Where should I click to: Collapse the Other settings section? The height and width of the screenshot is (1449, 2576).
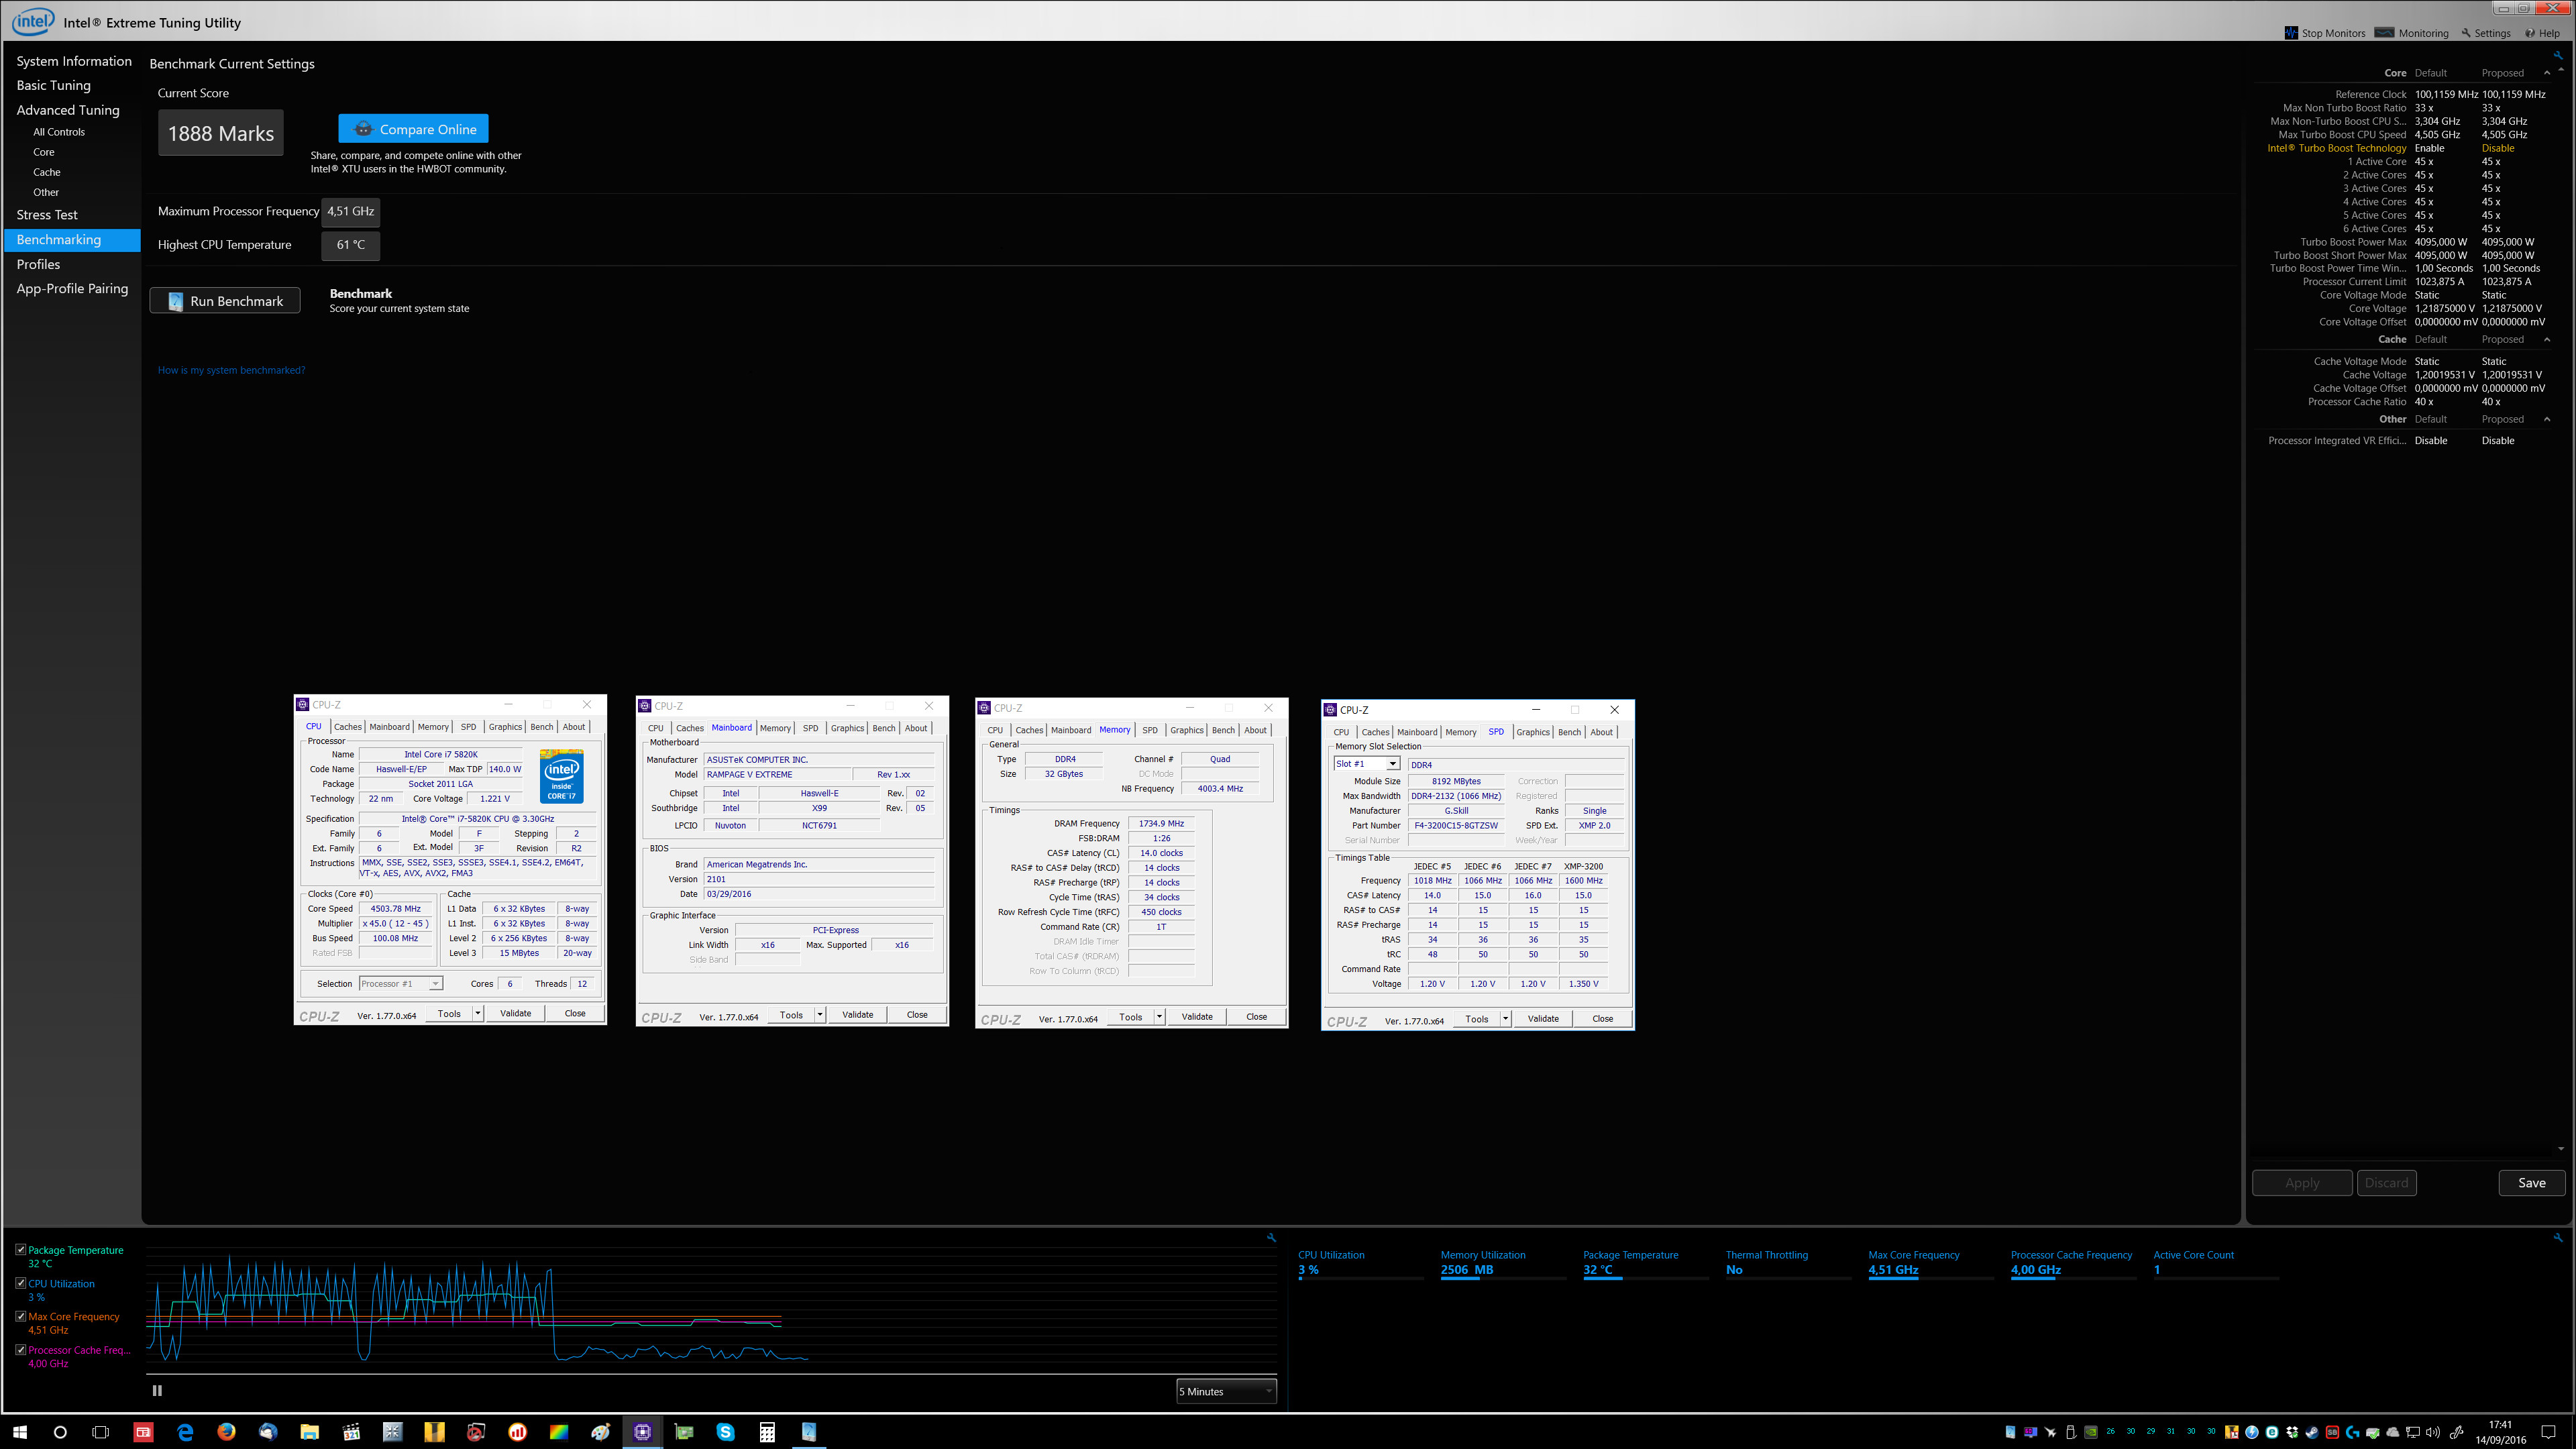pyautogui.click(x=2546, y=419)
